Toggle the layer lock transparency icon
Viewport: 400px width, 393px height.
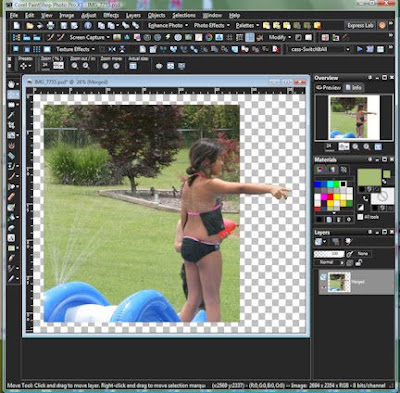click(x=359, y=263)
